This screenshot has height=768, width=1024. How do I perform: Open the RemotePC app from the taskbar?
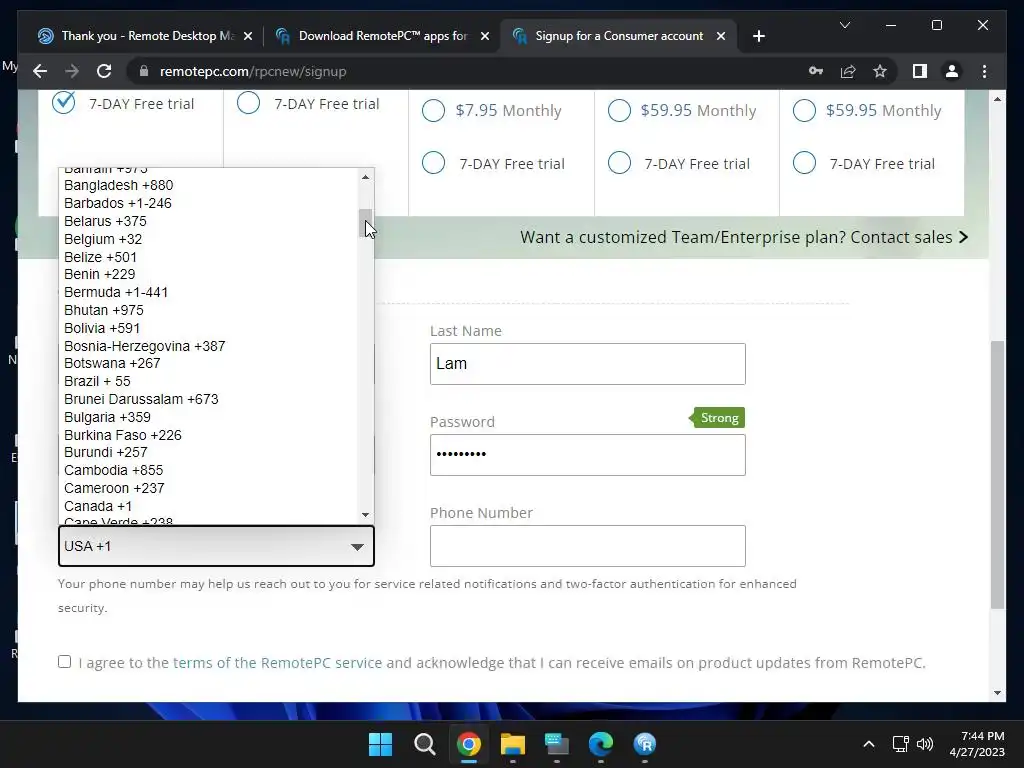pyautogui.click(x=645, y=744)
